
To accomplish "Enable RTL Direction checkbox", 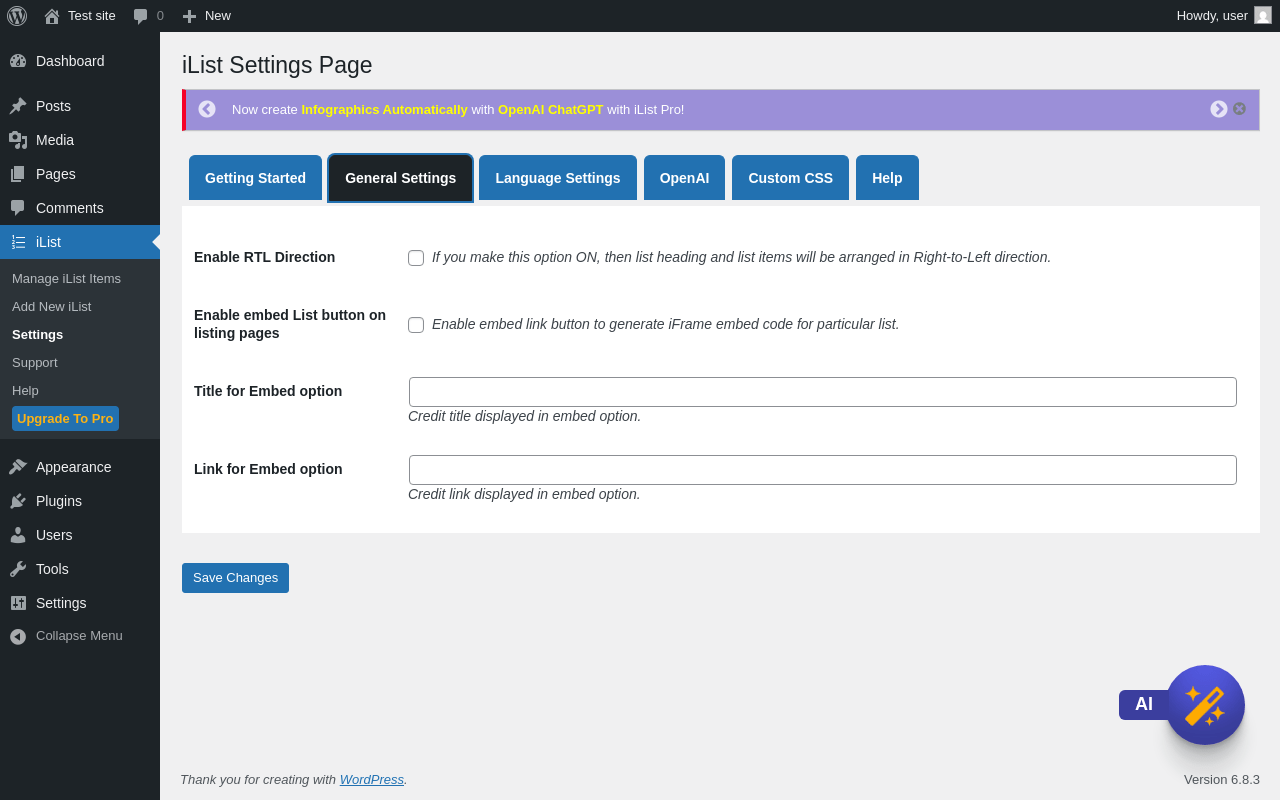I will (x=416, y=258).
